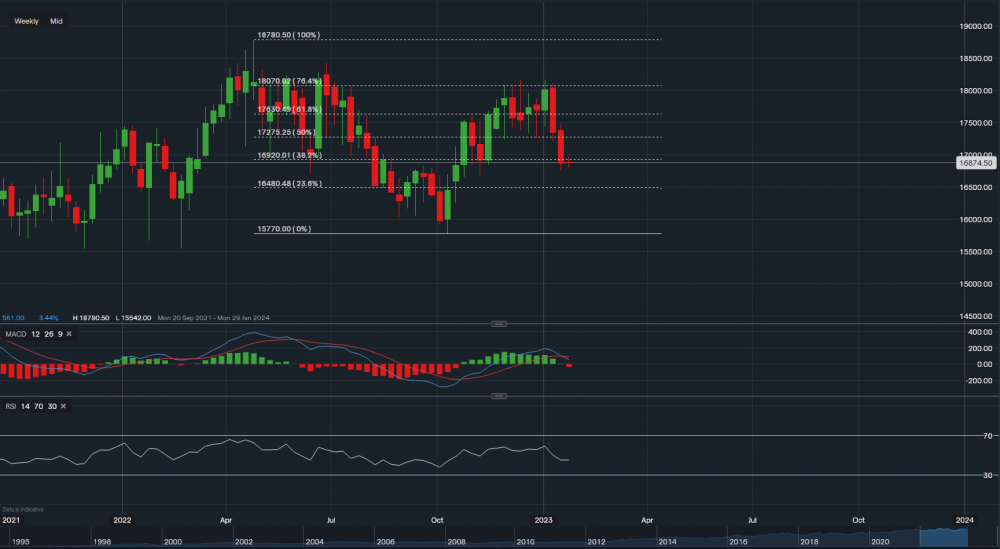Select the 16920.01 (38.2%) Fibonacci label
This screenshot has height=549, width=1000.
[289, 155]
